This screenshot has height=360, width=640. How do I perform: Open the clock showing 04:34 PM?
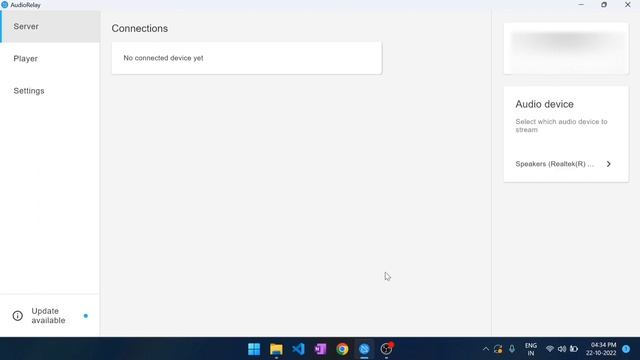click(601, 349)
